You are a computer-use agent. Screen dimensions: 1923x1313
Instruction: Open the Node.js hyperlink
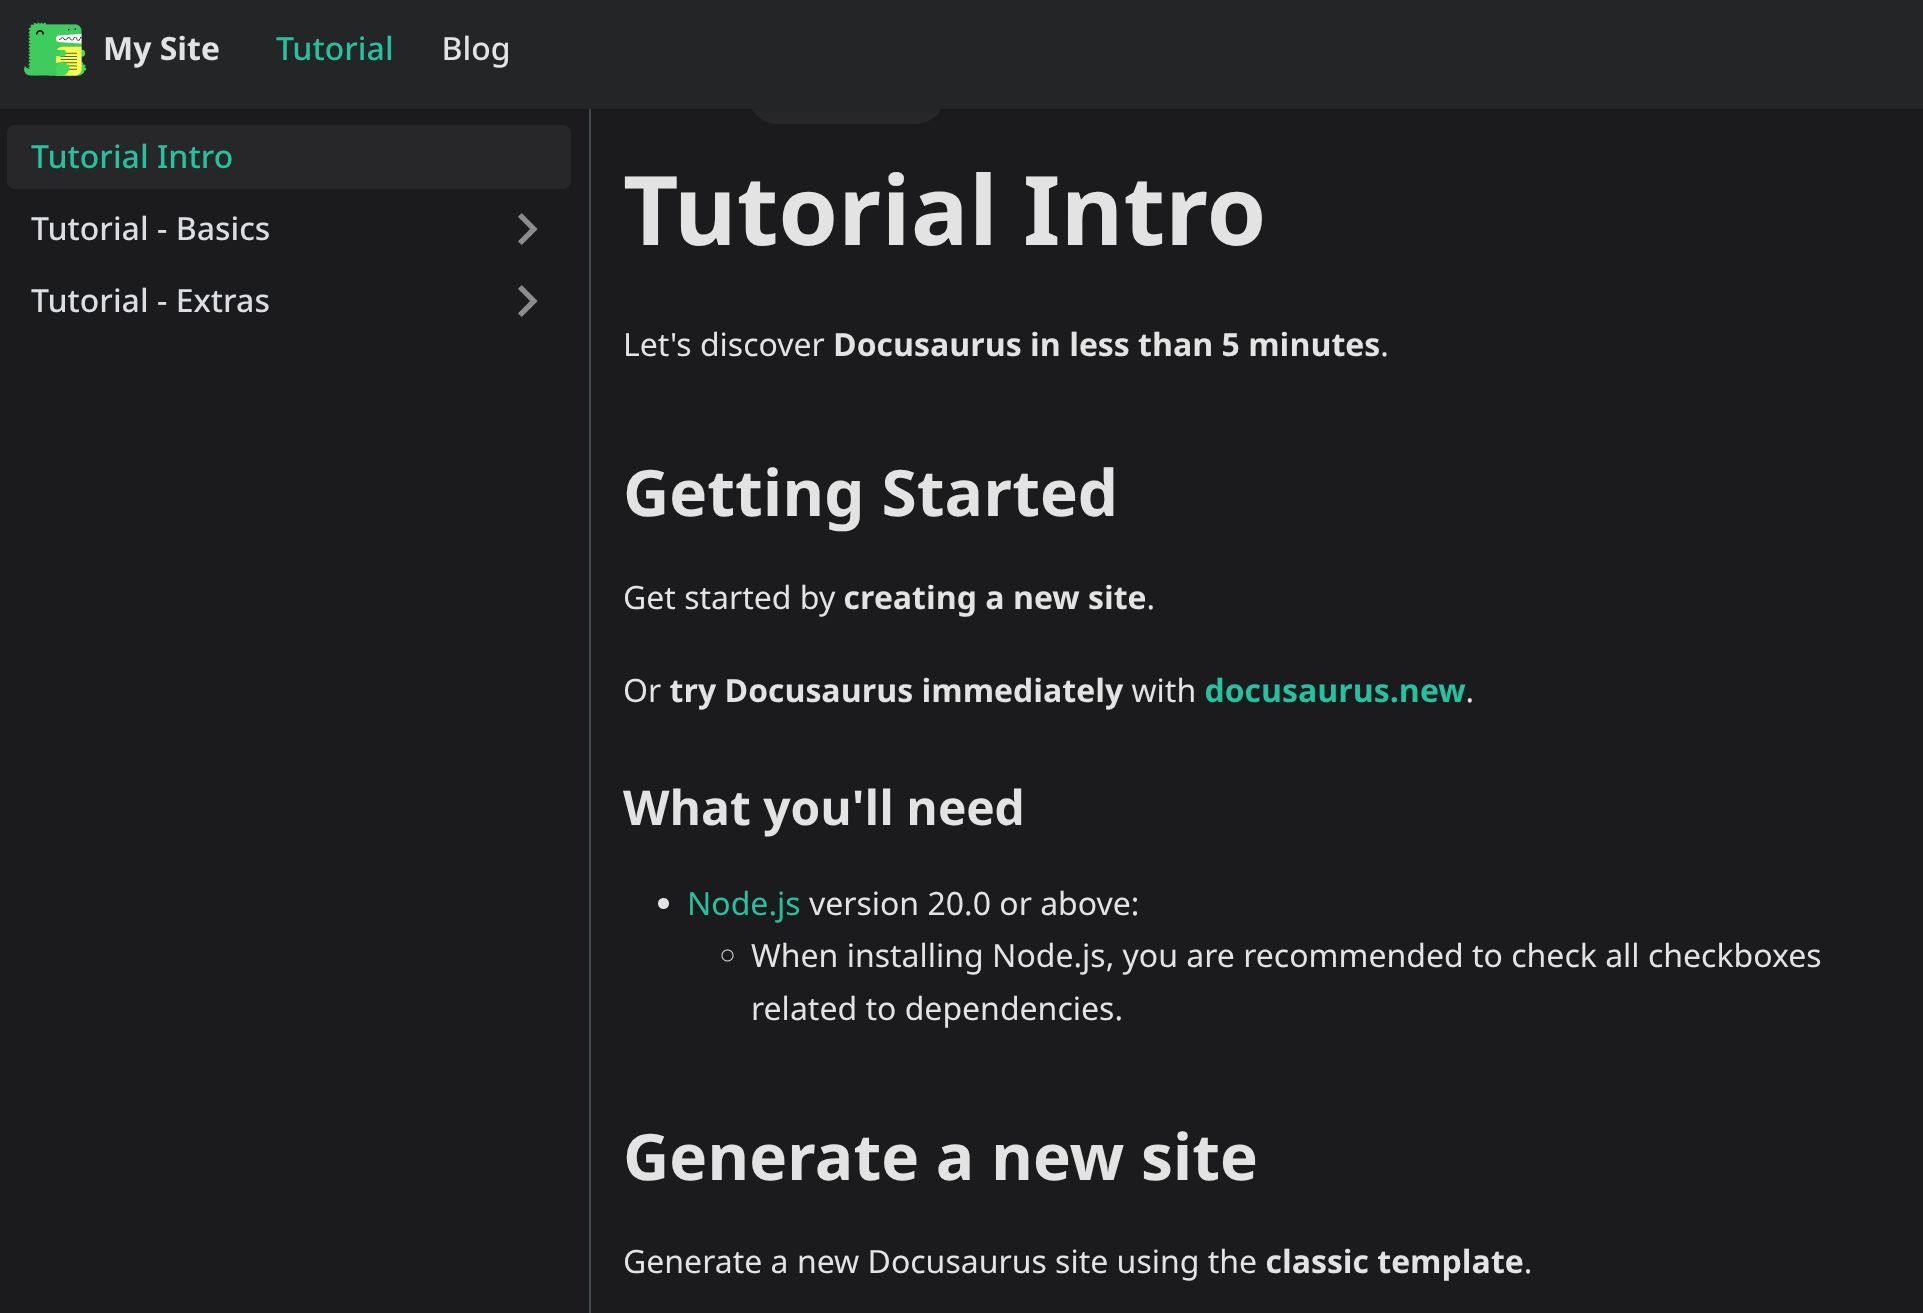tap(743, 904)
